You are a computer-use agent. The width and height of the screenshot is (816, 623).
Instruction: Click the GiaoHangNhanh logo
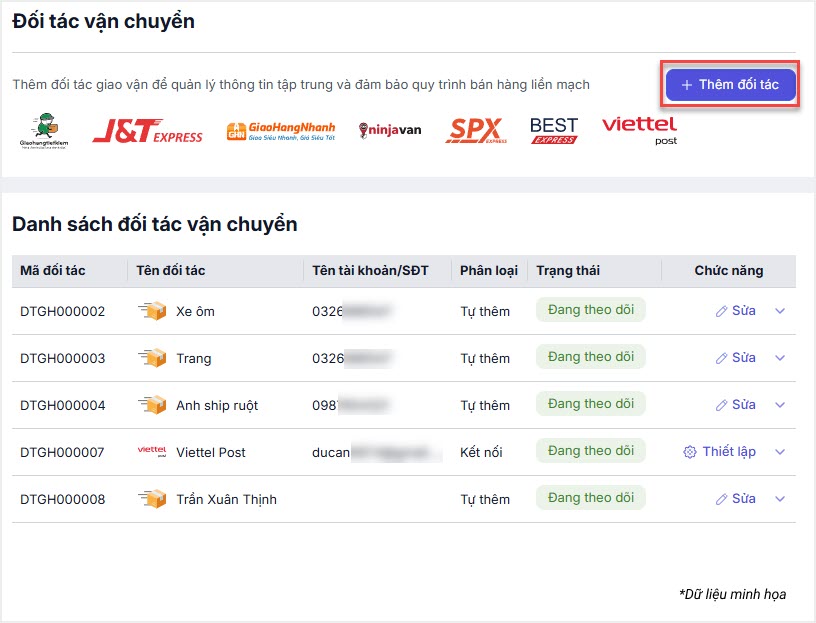pos(281,131)
